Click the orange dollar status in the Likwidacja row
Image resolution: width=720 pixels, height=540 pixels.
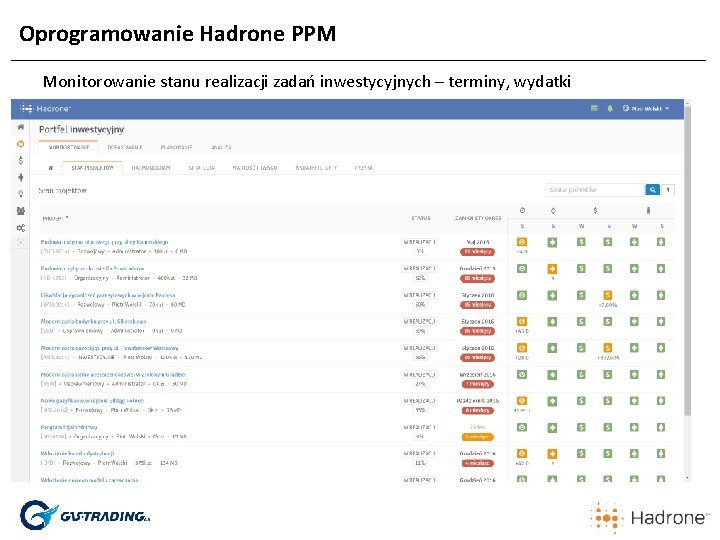(608, 295)
